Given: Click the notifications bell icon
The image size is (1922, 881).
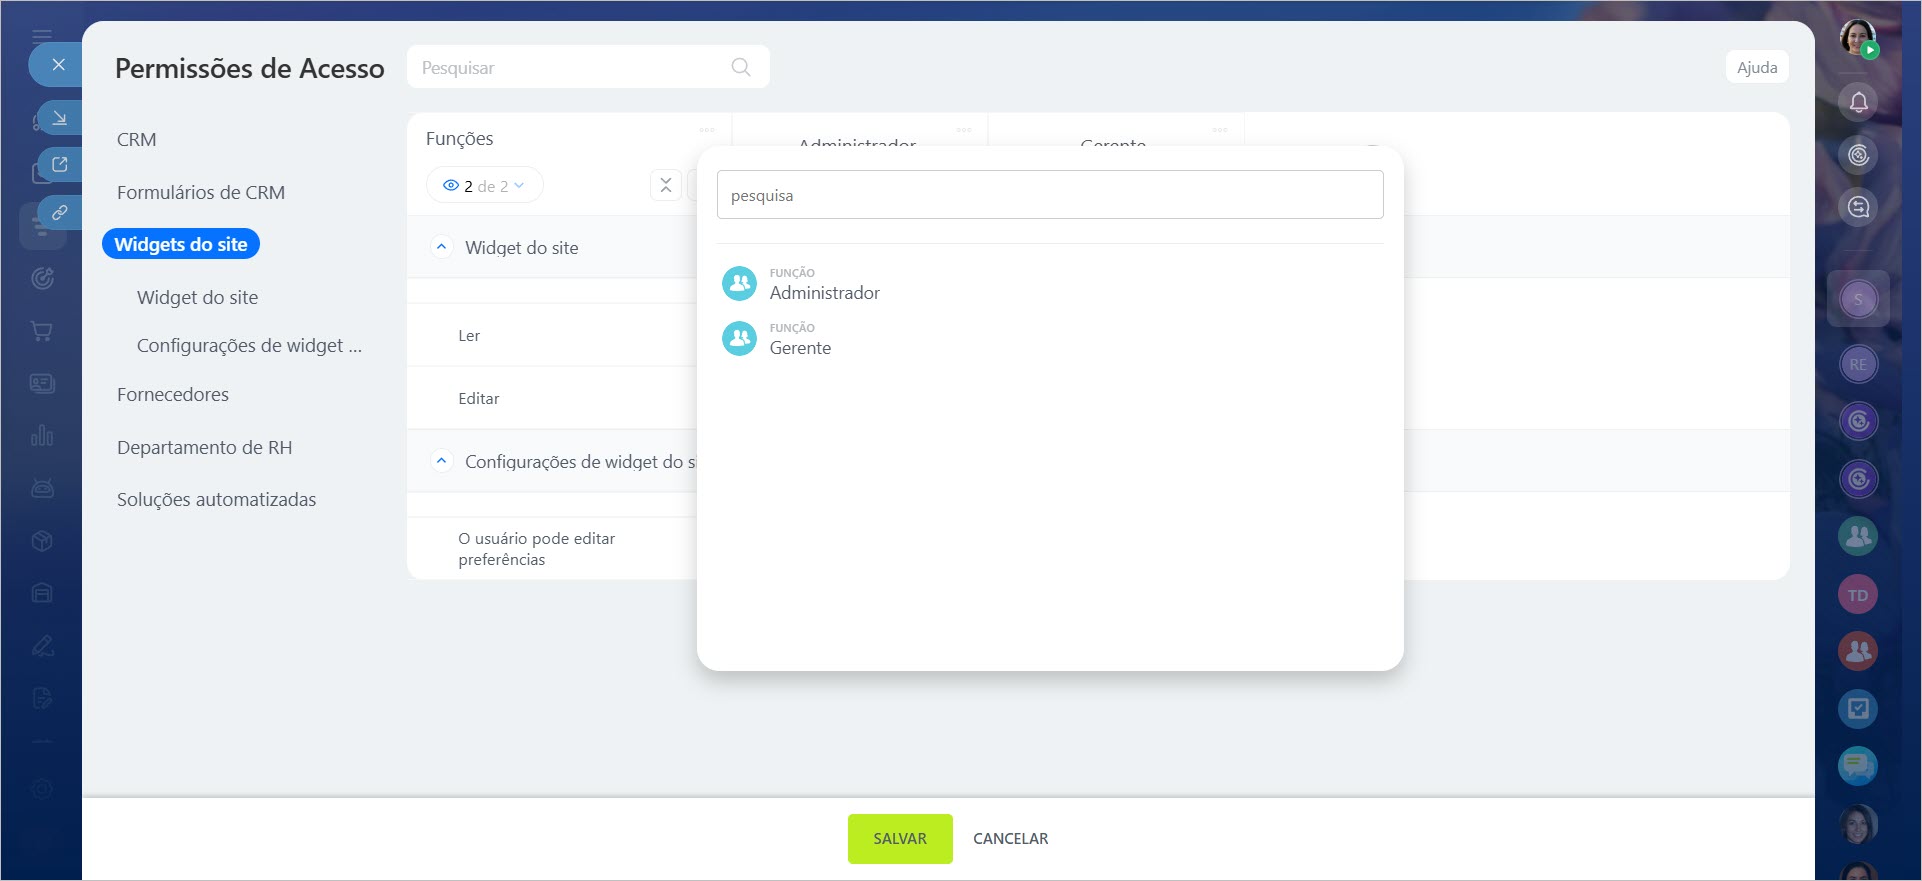Looking at the screenshot, I should pyautogui.click(x=1858, y=102).
